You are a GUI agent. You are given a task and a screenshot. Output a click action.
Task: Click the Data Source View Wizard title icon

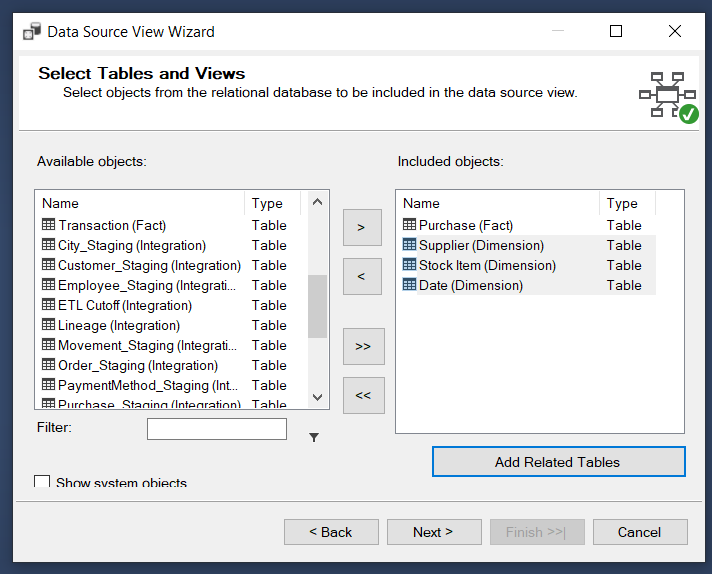[32, 31]
